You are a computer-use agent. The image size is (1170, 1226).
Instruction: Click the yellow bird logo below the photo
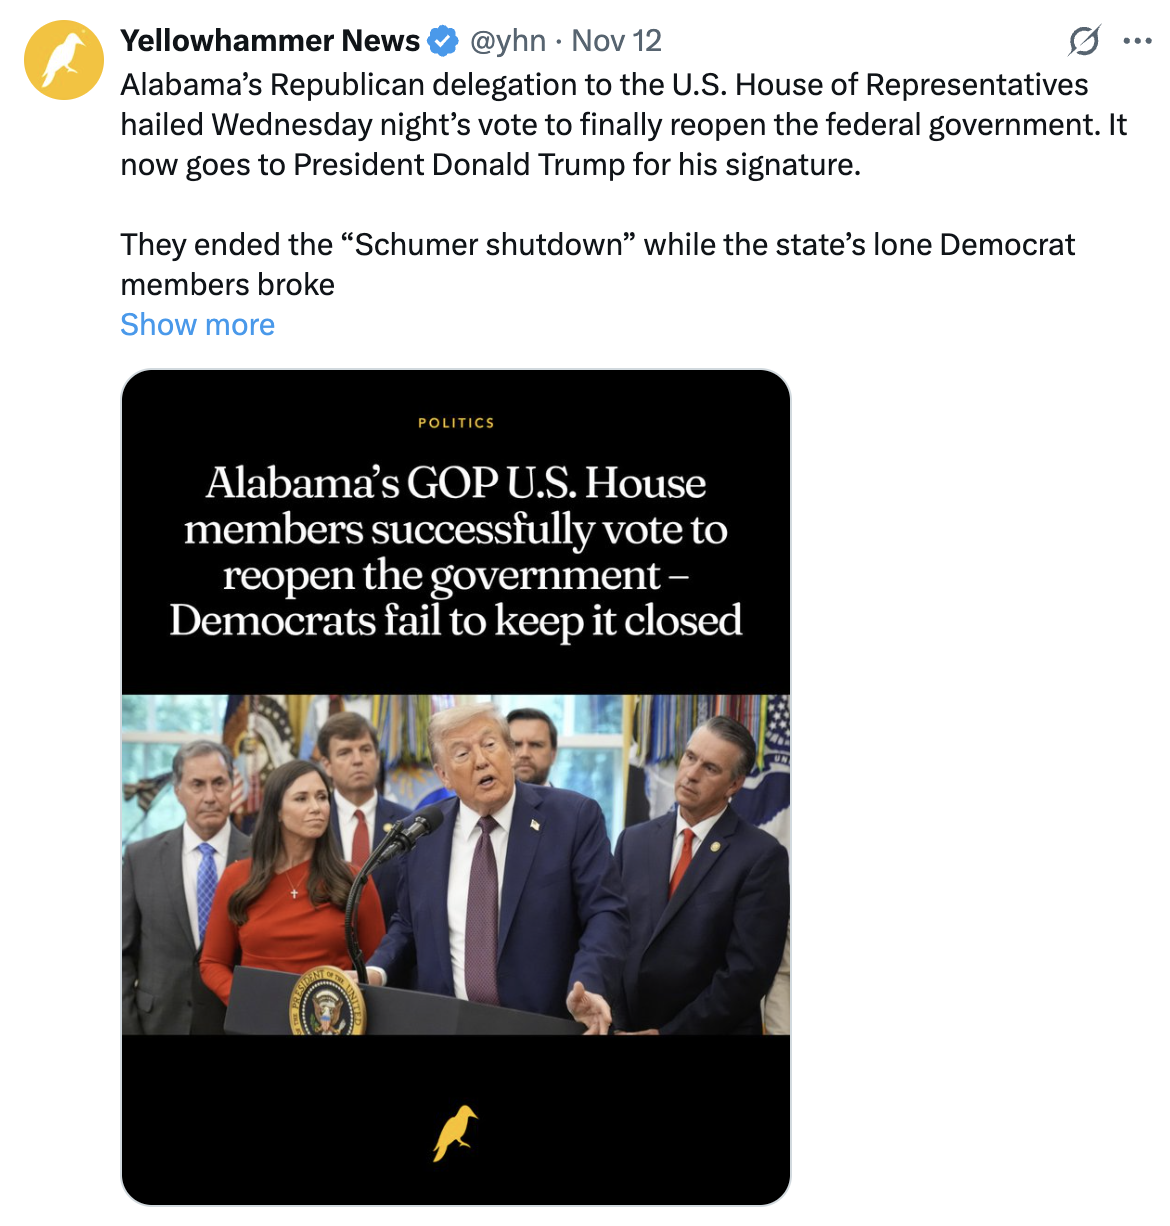click(x=455, y=1133)
